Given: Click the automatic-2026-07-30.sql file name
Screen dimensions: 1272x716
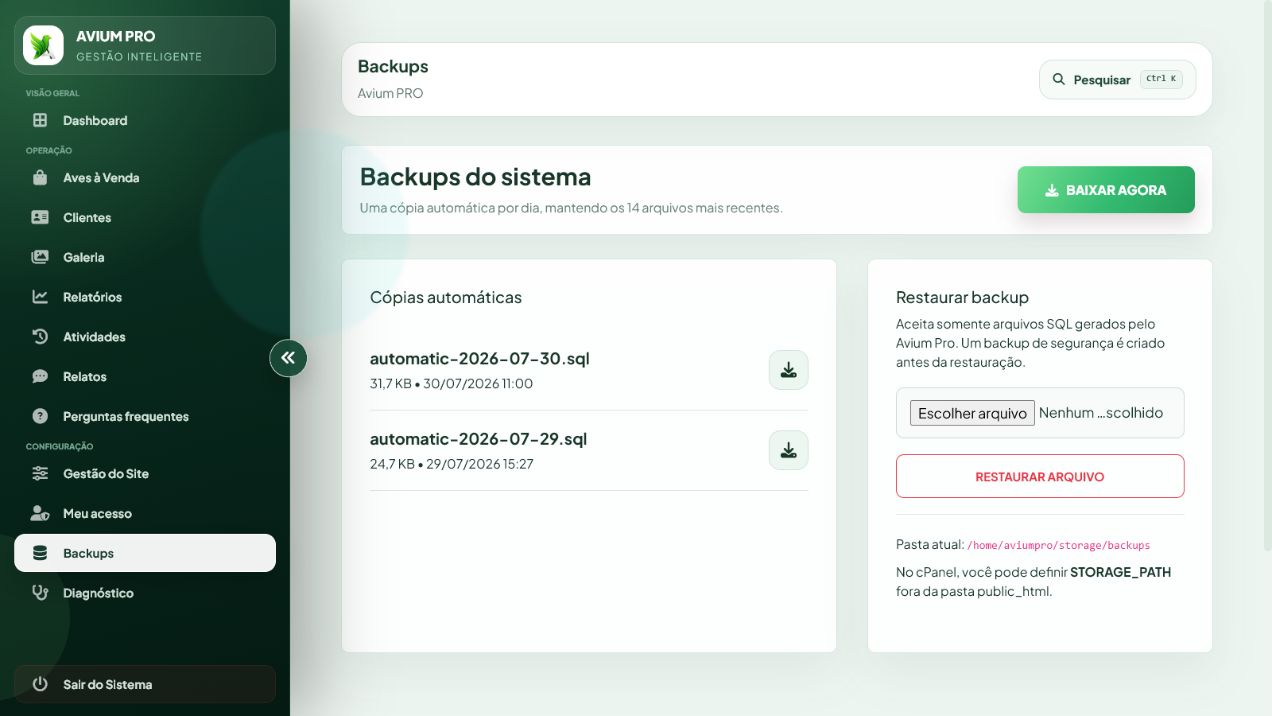Looking at the screenshot, I should [x=480, y=358].
